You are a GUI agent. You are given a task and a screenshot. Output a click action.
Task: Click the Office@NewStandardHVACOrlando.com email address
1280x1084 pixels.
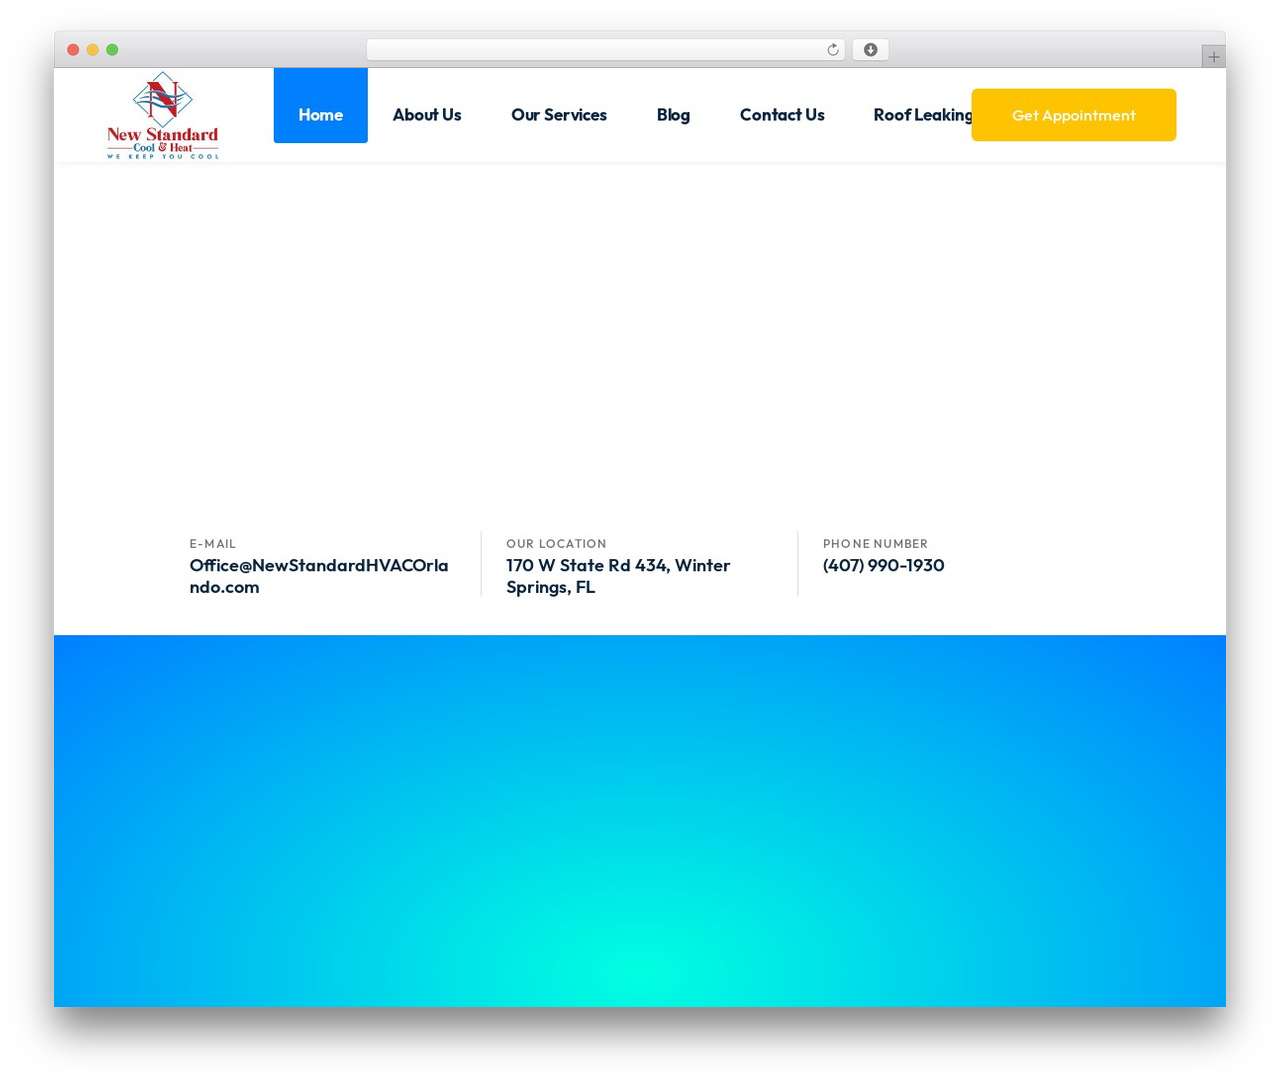(319, 576)
